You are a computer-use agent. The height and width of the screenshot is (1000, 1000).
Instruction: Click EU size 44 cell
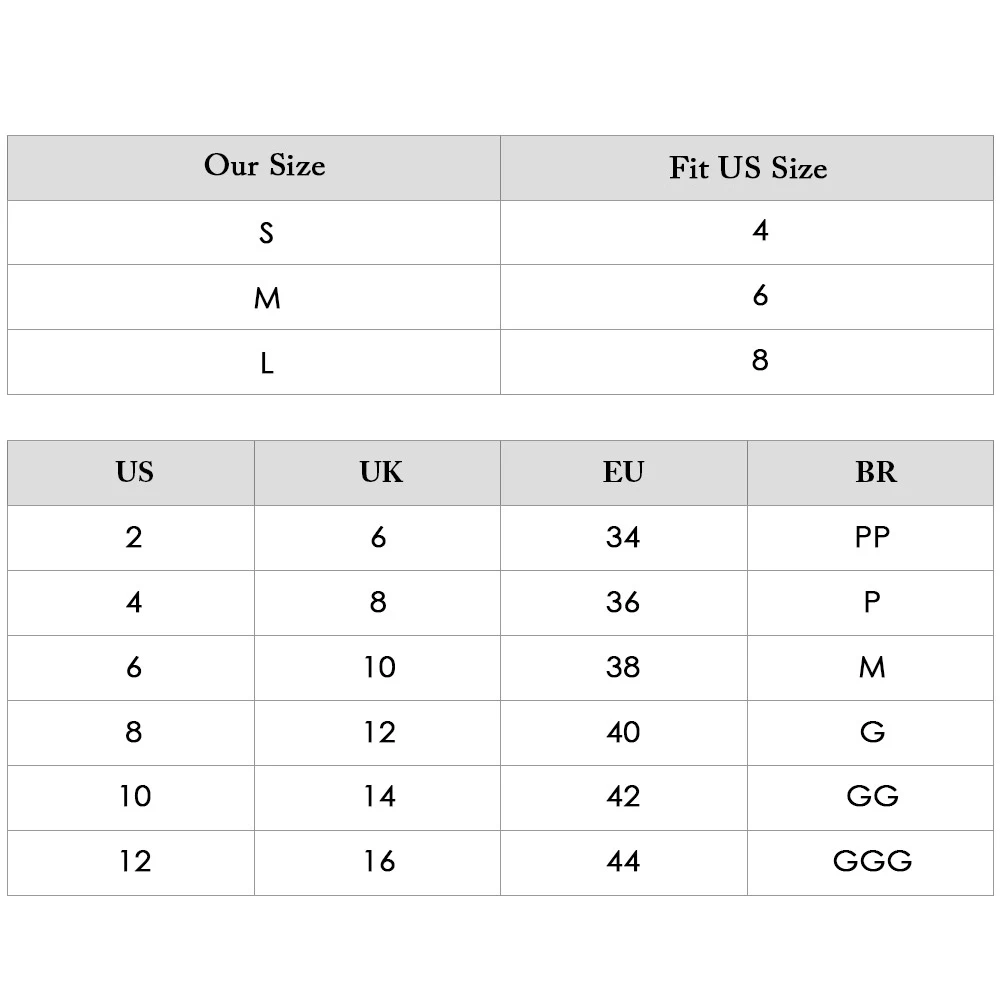[623, 861]
